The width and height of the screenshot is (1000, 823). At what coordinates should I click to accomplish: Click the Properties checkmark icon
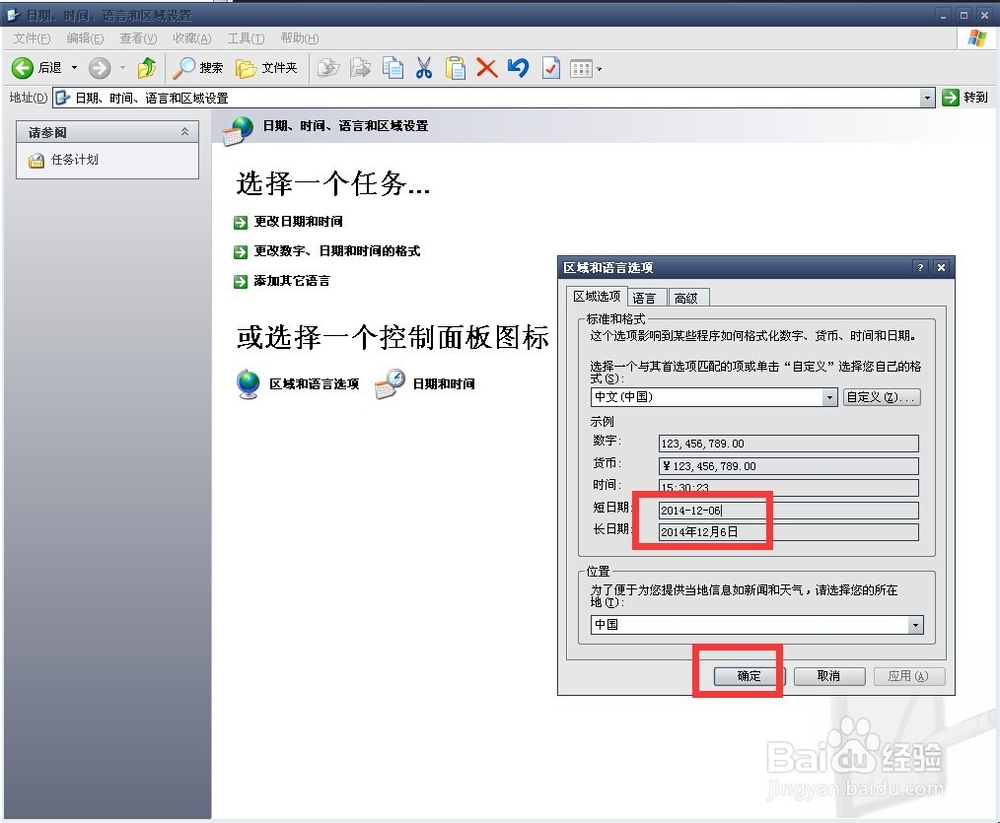click(550, 68)
